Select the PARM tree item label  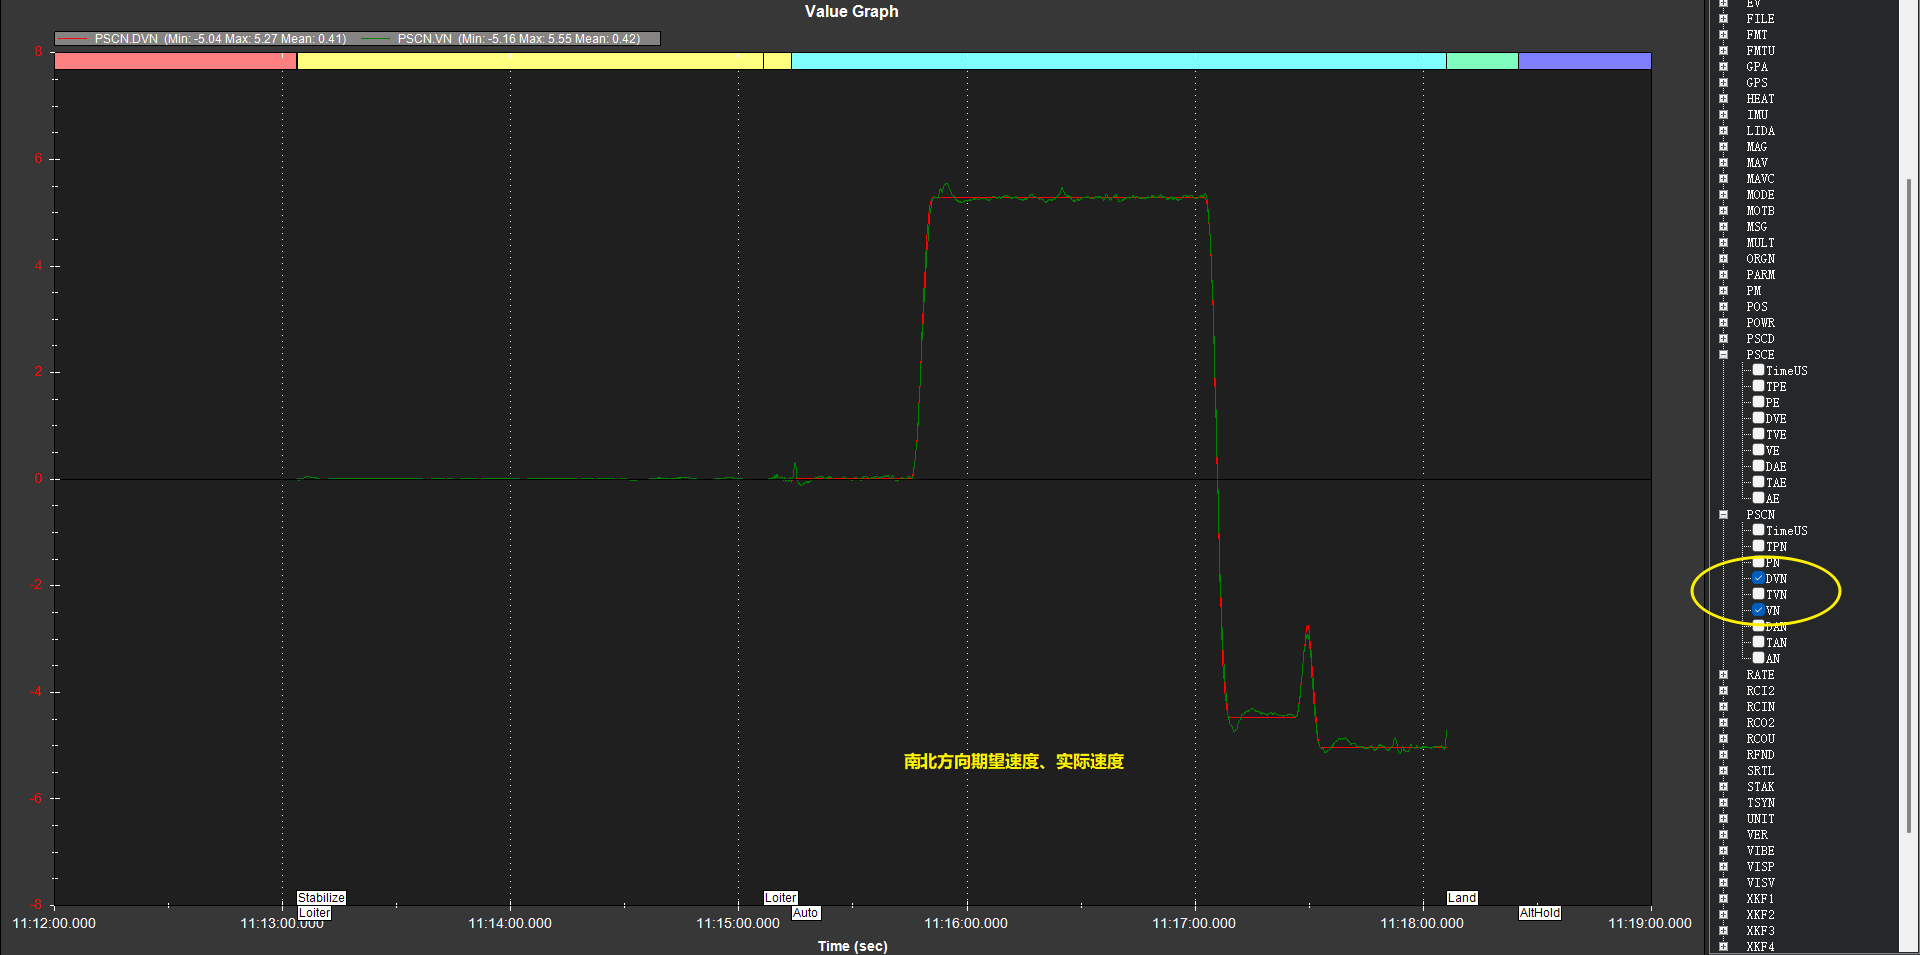click(1760, 275)
